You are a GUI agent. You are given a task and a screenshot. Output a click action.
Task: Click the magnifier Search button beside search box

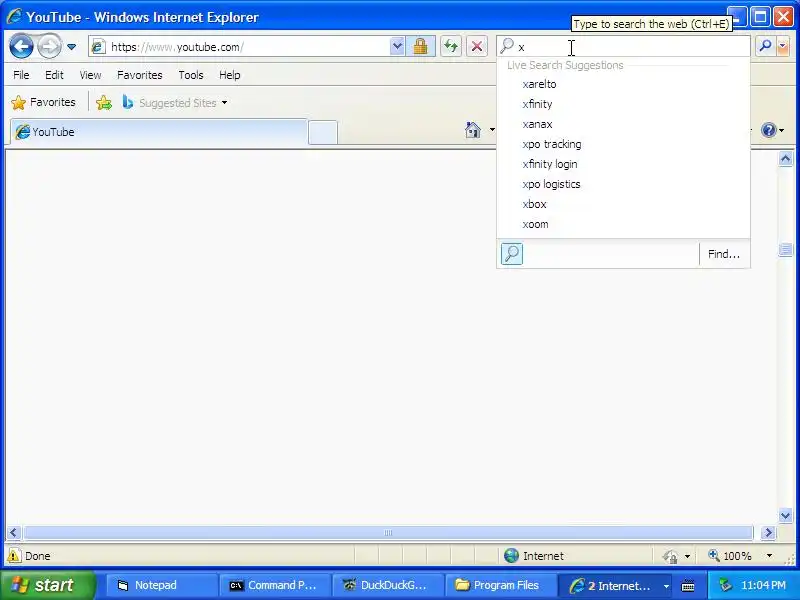765,46
